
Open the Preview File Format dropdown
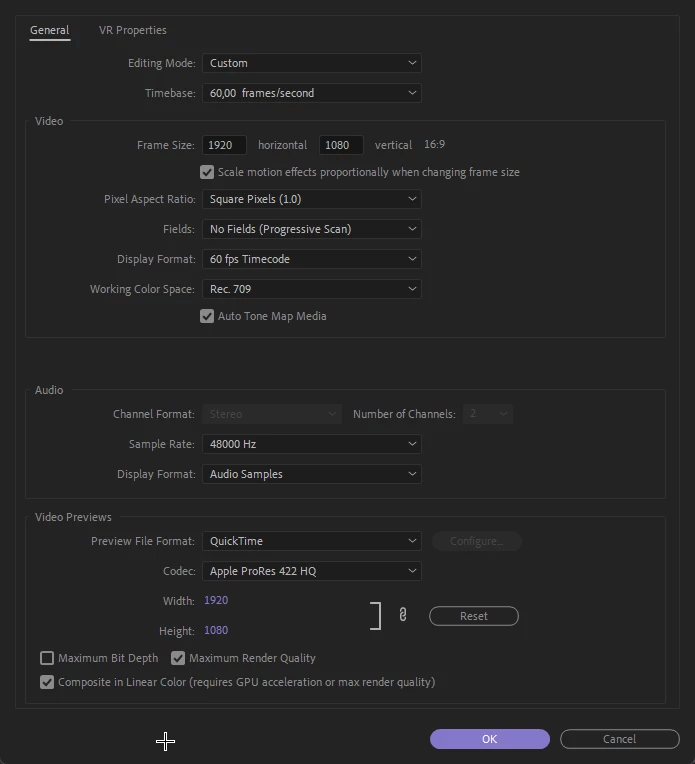[x=312, y=541]
